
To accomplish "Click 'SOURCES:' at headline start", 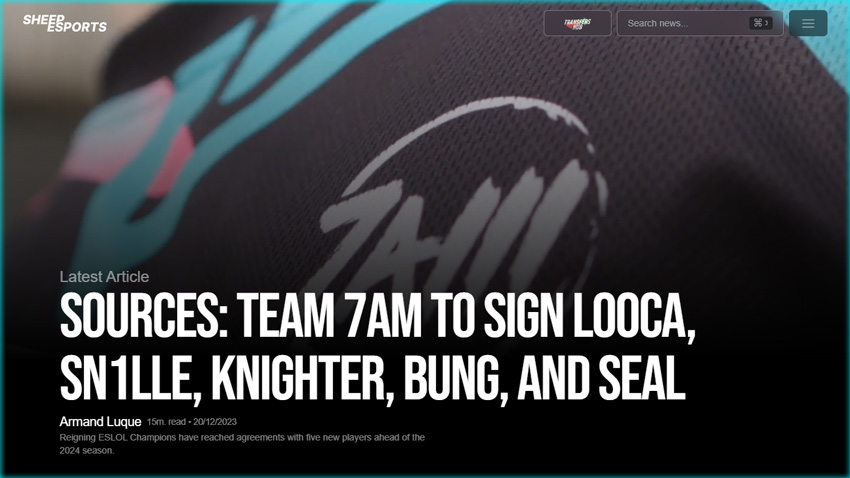I will [144, 317].
